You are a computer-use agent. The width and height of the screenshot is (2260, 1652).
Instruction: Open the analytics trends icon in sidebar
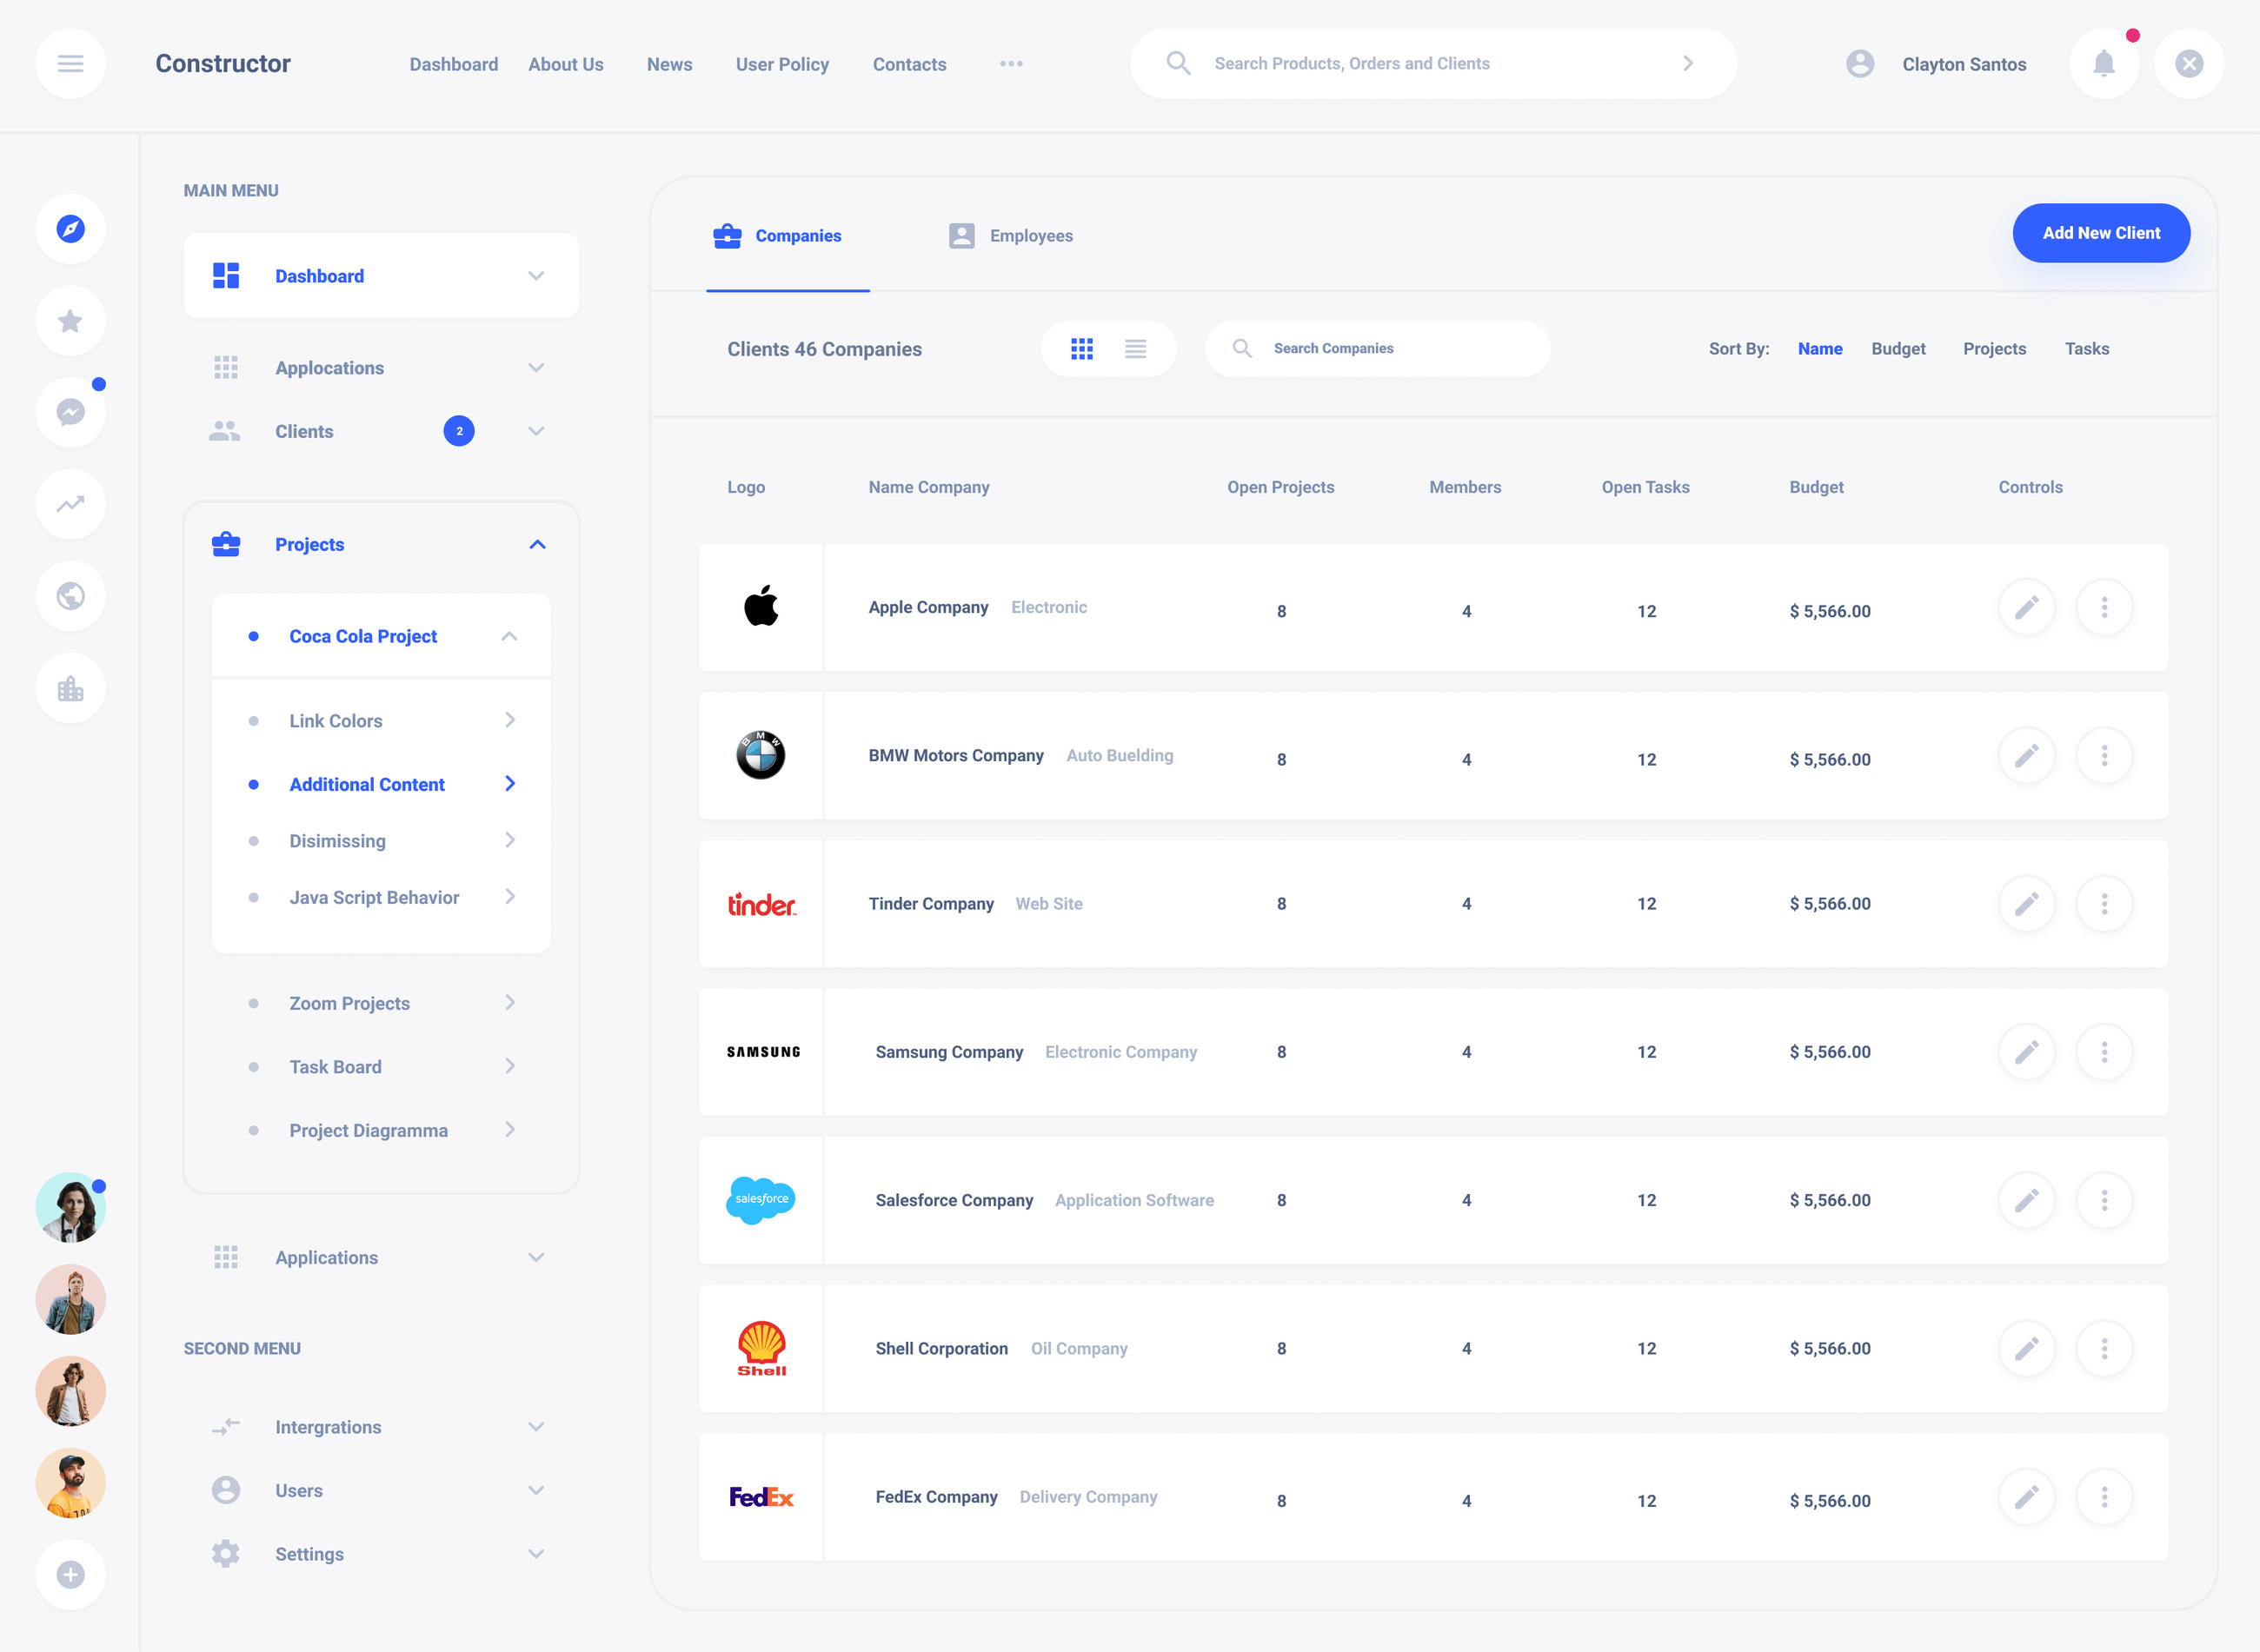click(70, 504)
